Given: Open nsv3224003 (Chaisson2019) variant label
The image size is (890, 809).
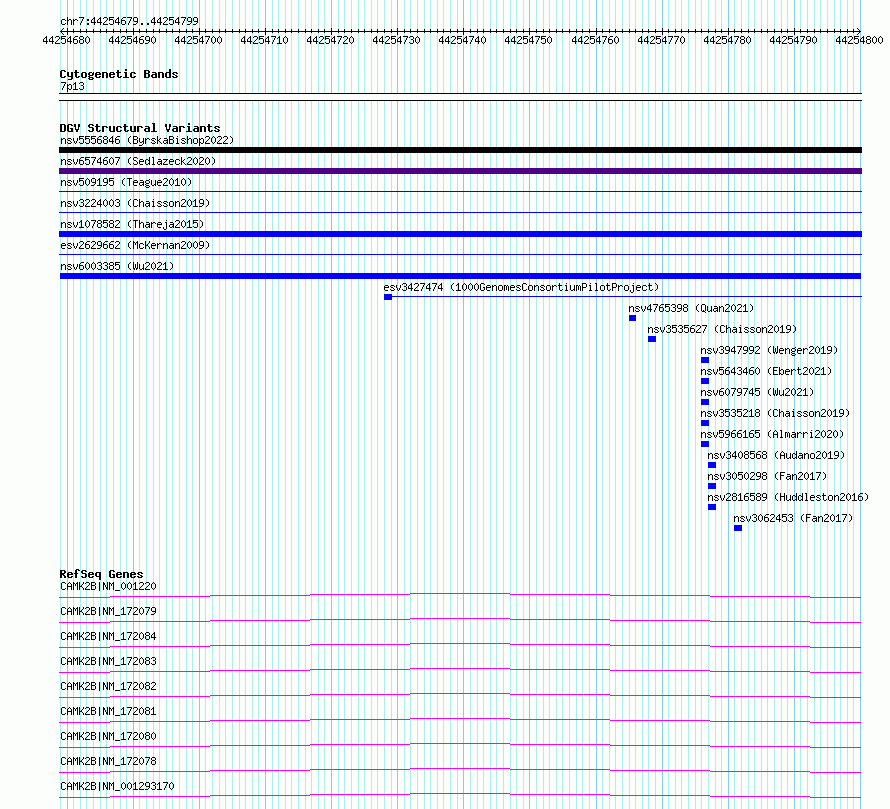Looking at the screenshot, I should click(x=135, y=203).
